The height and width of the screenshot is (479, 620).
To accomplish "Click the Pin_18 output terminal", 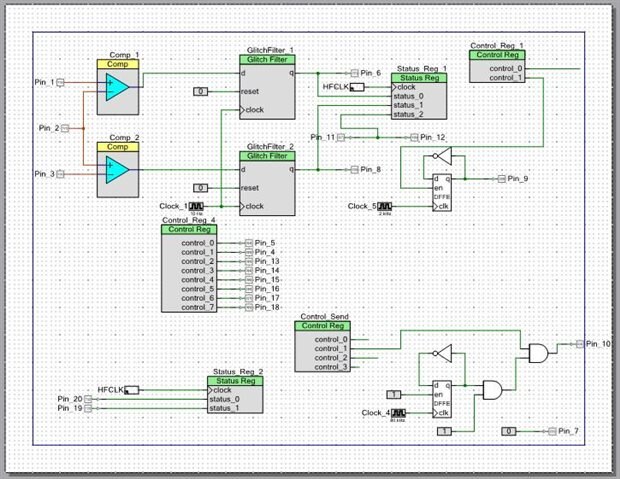I will 249,307.
